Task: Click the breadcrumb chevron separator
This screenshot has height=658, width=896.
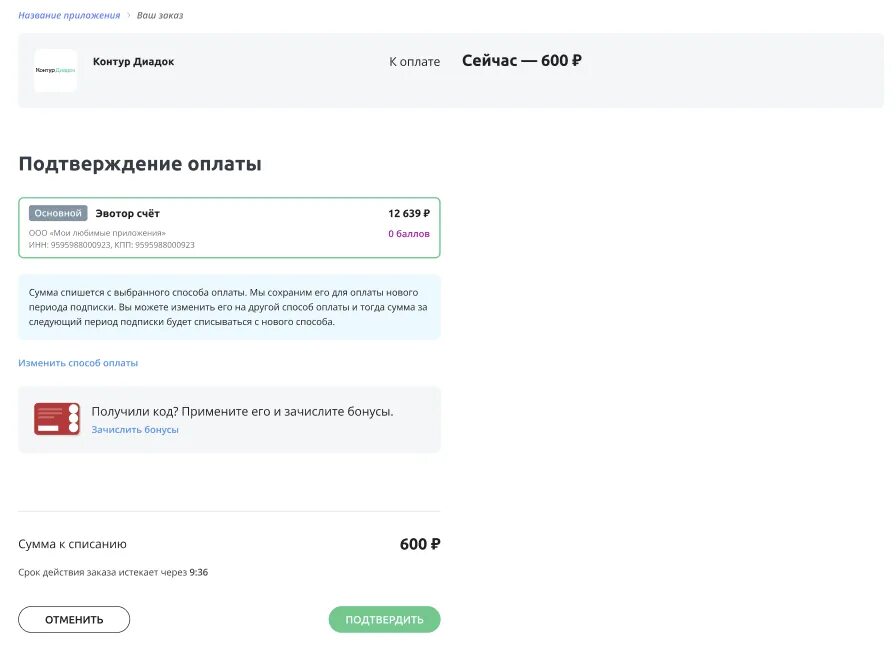Action: (x=129, y=15)
